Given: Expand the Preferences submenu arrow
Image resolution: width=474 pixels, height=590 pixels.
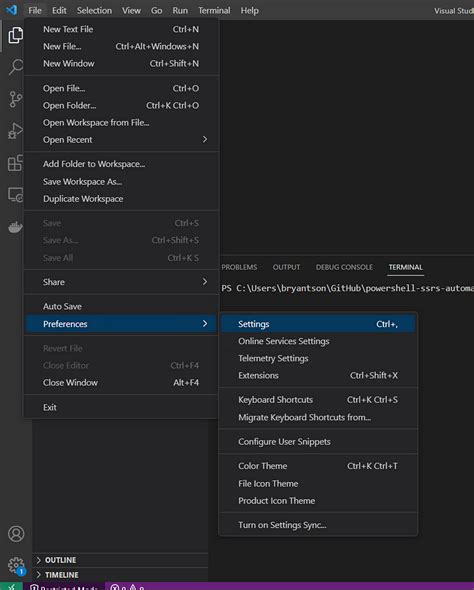Looking at the screenshot, I should 205,324.
